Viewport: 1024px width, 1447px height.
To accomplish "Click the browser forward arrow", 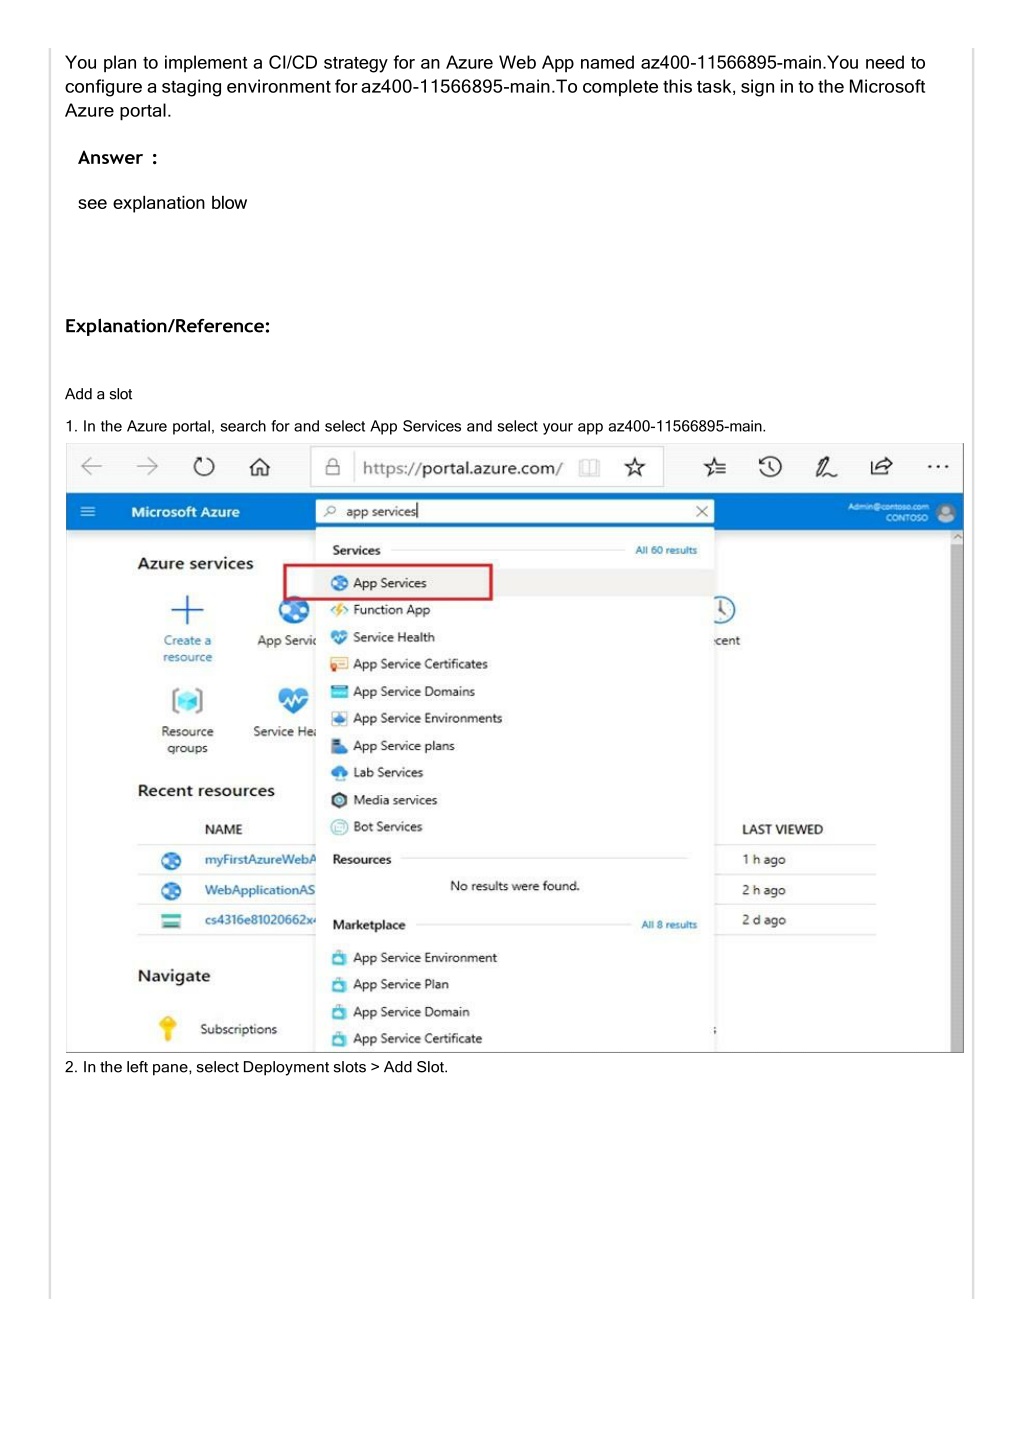I will 148,466.
